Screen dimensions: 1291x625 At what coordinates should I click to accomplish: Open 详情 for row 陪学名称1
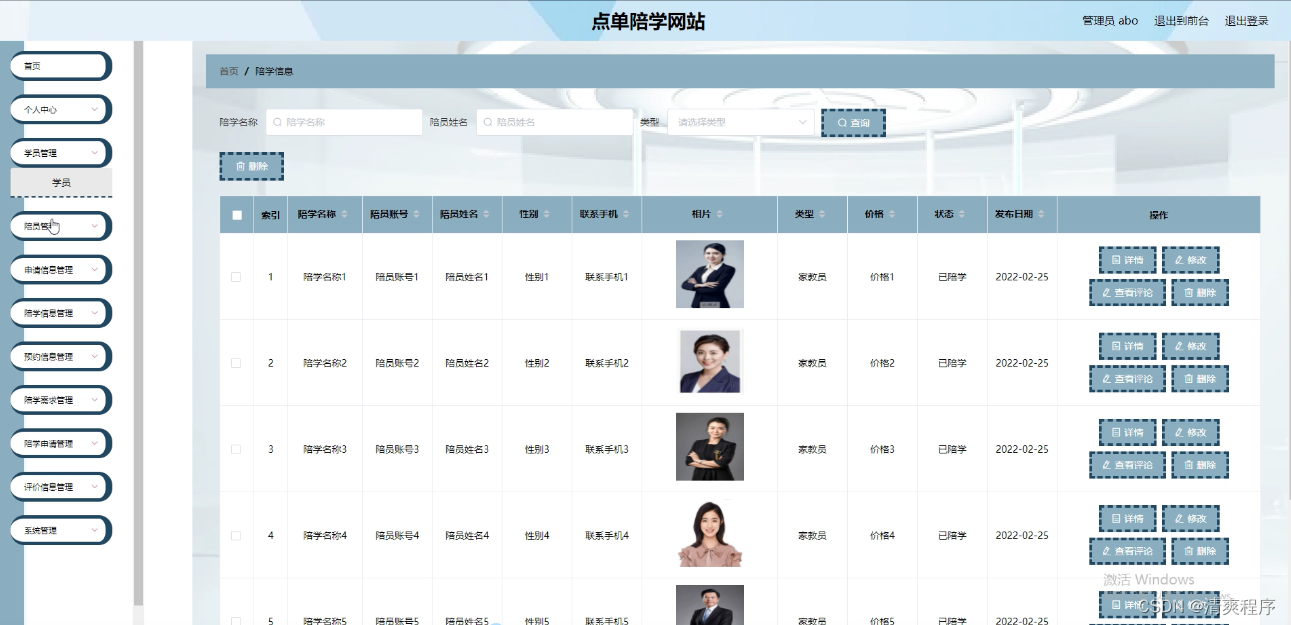coord(1127,260)
